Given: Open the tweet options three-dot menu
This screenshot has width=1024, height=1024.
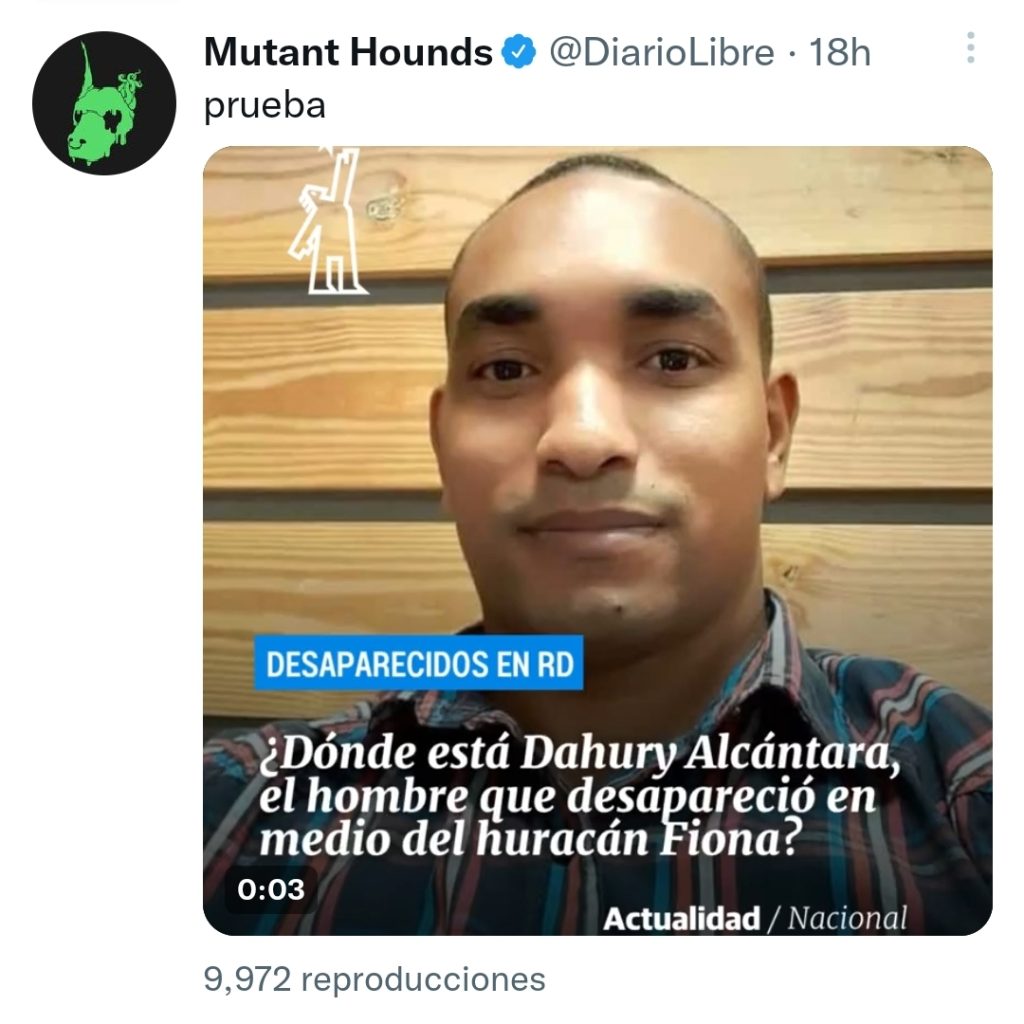Looking at the screenshot, I should [970, 47].
